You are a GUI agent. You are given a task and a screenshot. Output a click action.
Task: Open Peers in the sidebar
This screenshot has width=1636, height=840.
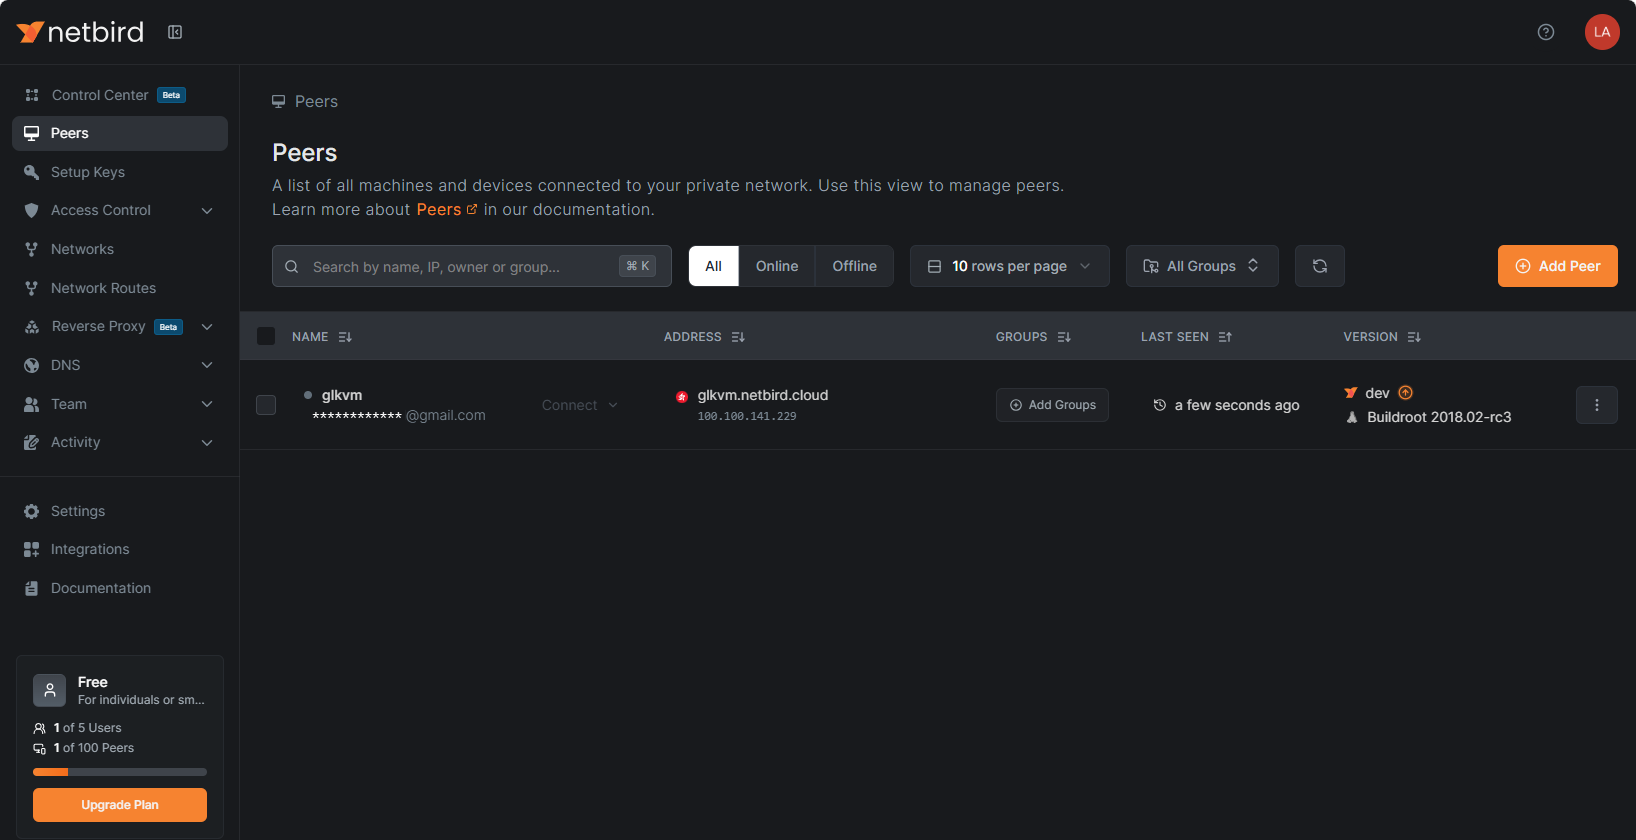point(120,133)
